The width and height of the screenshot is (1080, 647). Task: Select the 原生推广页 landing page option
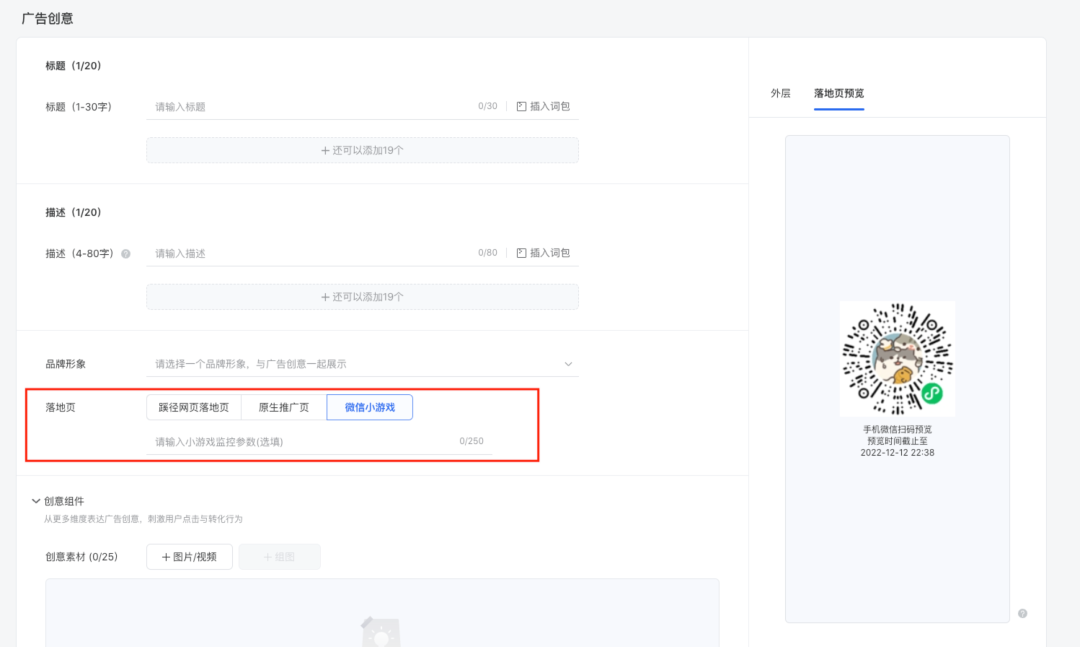284,407
